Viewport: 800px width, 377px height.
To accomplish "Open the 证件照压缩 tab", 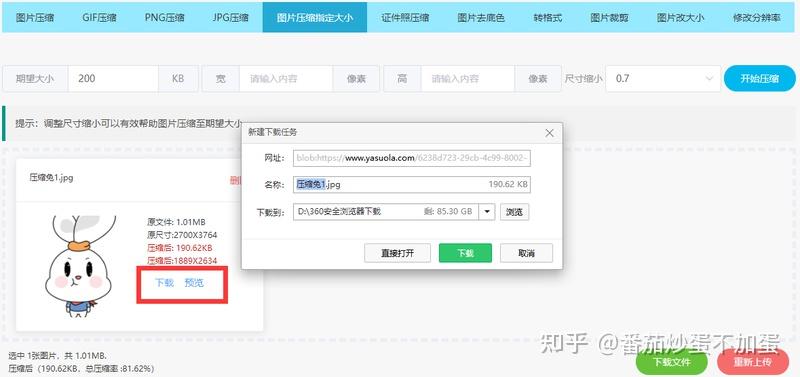I will (405, 17).
